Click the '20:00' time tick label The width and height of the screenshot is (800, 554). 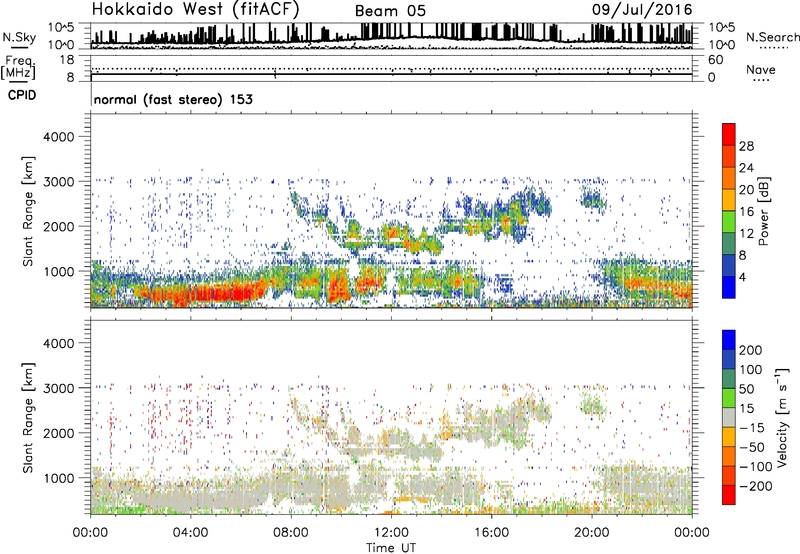click(x=592, y=532)
